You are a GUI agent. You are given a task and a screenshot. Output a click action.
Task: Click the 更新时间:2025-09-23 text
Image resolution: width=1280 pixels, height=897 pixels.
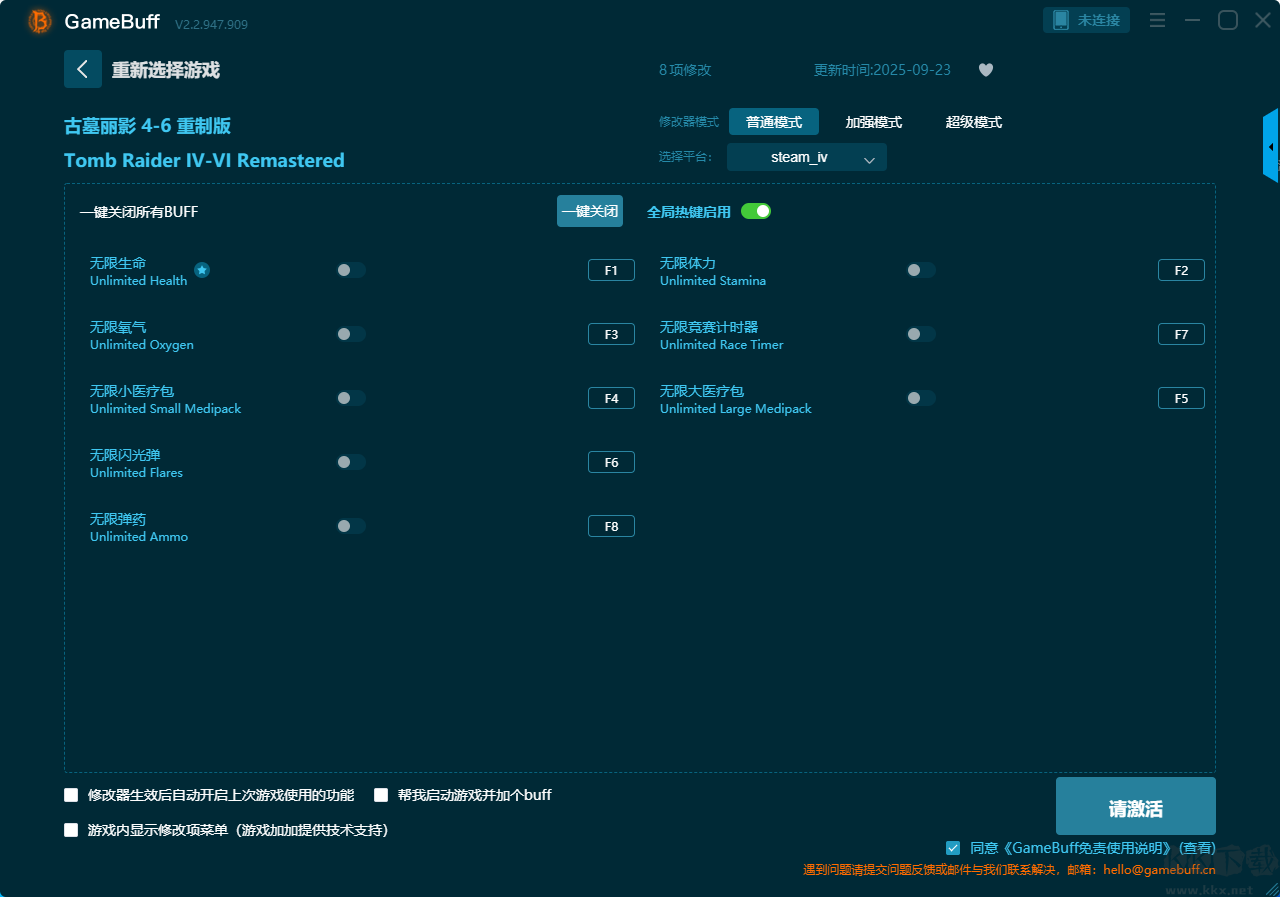click(882, 70)
